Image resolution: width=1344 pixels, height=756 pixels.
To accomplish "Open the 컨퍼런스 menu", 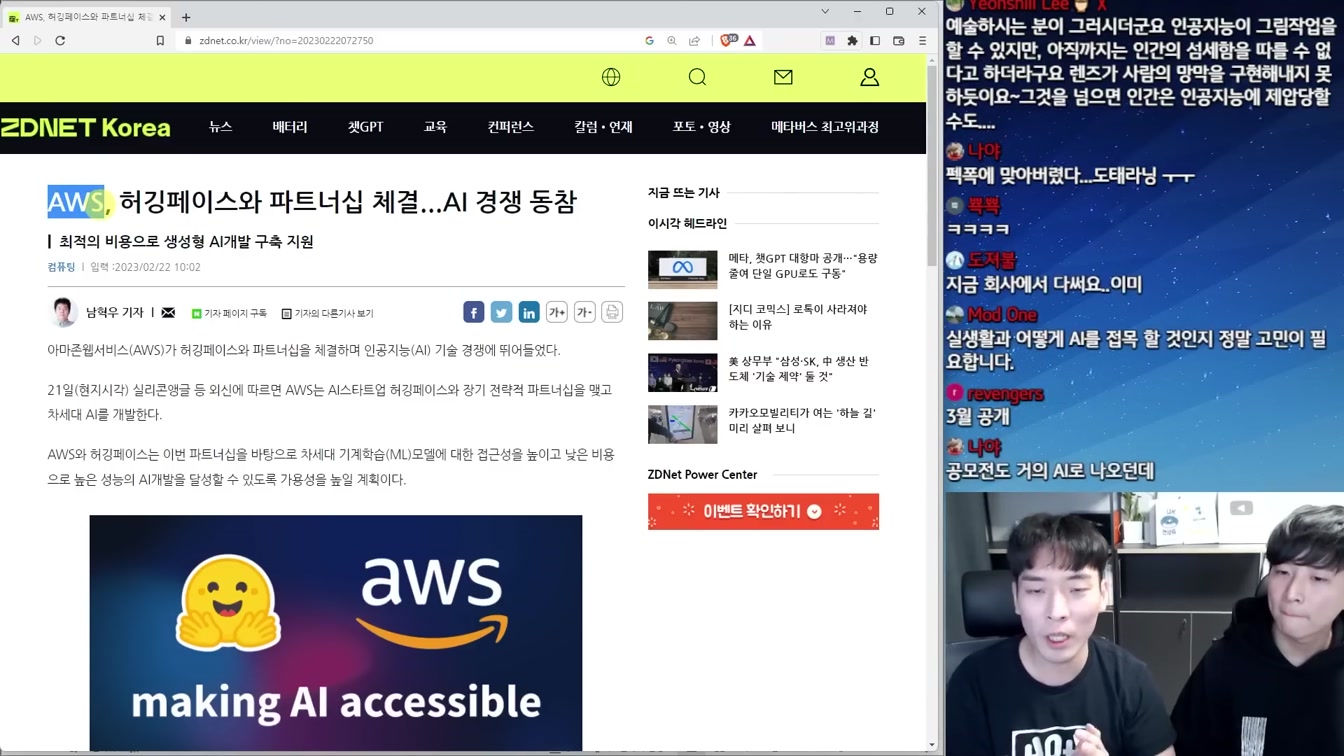I will [511, 127].
